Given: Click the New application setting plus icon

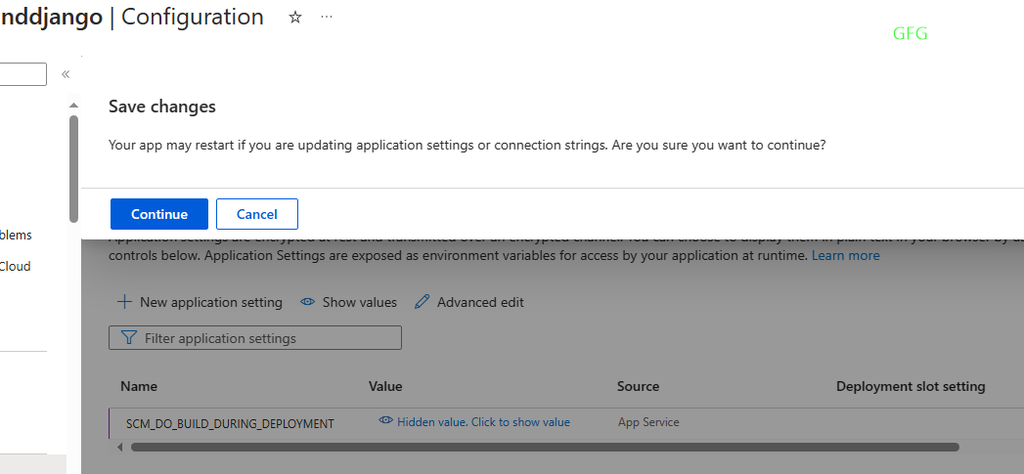Looking at the screenshot, I should (x=125, y=302).
